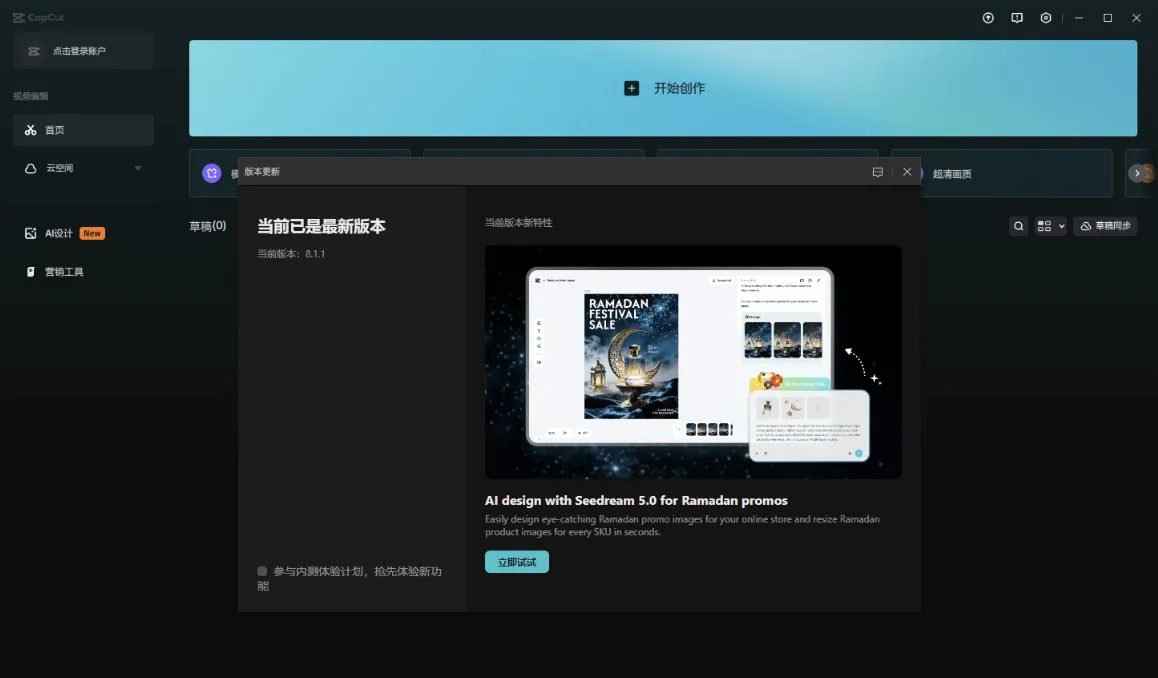Viewport: 1158px width, 678px height.
Task: Click the feedback speech-bubble icon in title bar
Action: click(1017, 17)
